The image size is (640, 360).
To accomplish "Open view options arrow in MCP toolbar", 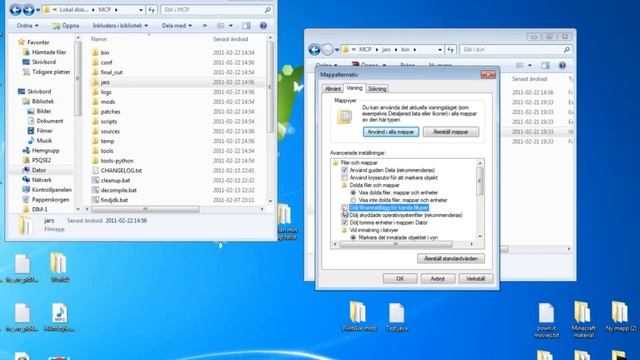I will 231,26.
